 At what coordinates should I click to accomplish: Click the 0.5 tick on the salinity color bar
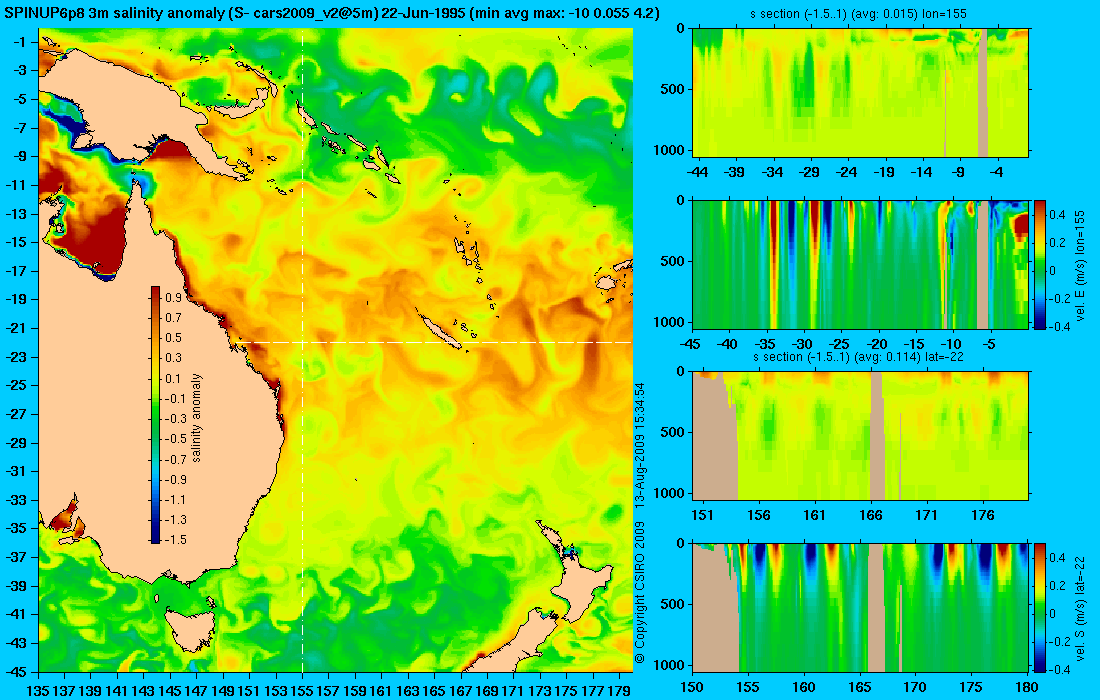pos(173,338)
